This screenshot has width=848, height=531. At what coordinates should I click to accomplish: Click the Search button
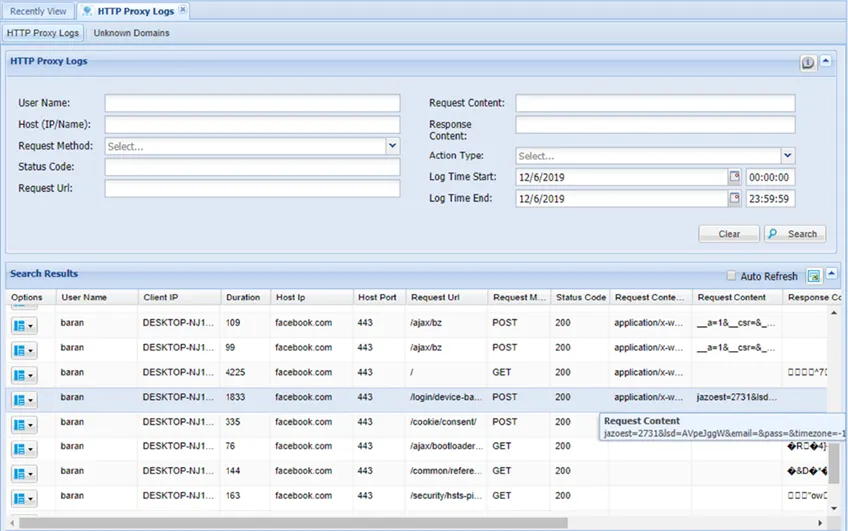795,234
